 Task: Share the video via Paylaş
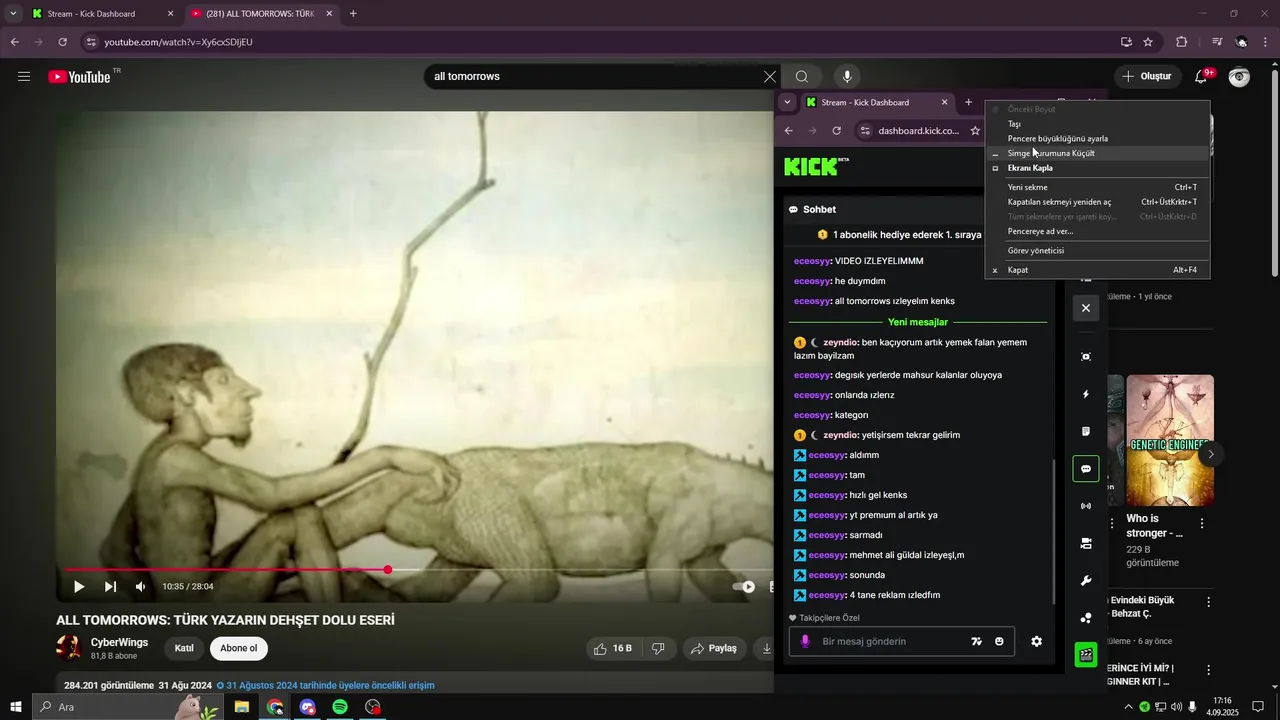coord(714,648)
